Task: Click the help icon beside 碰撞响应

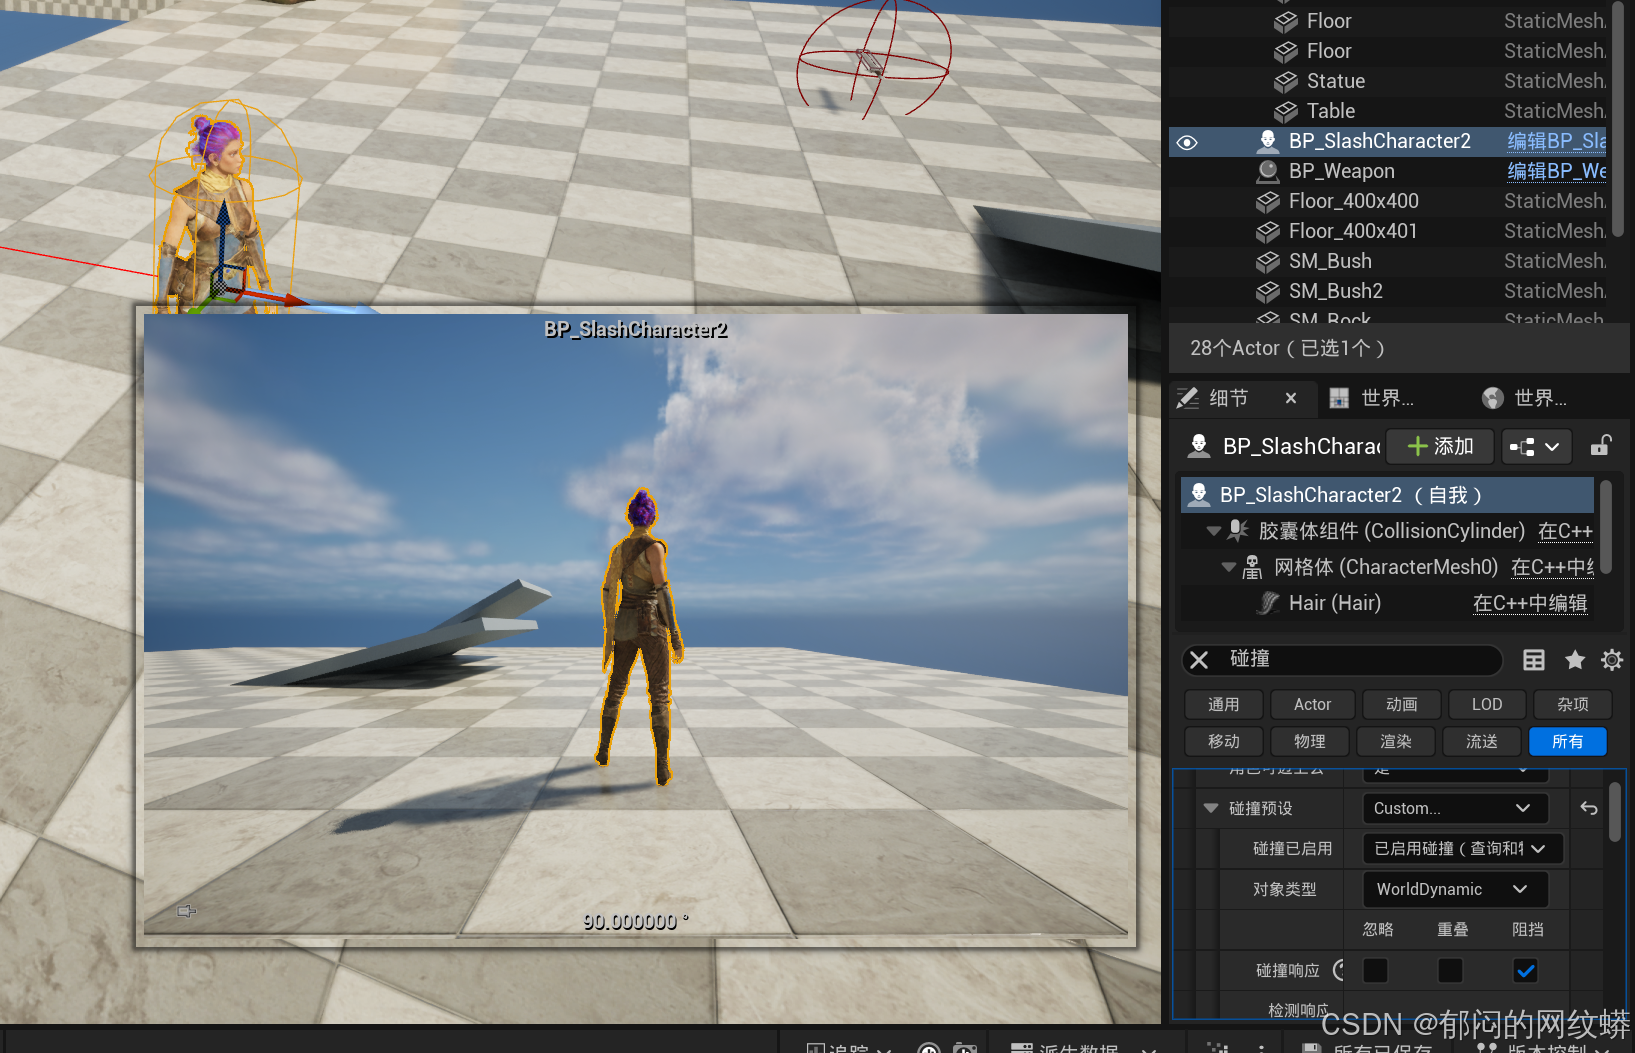Action: (x=1339, y=969)
